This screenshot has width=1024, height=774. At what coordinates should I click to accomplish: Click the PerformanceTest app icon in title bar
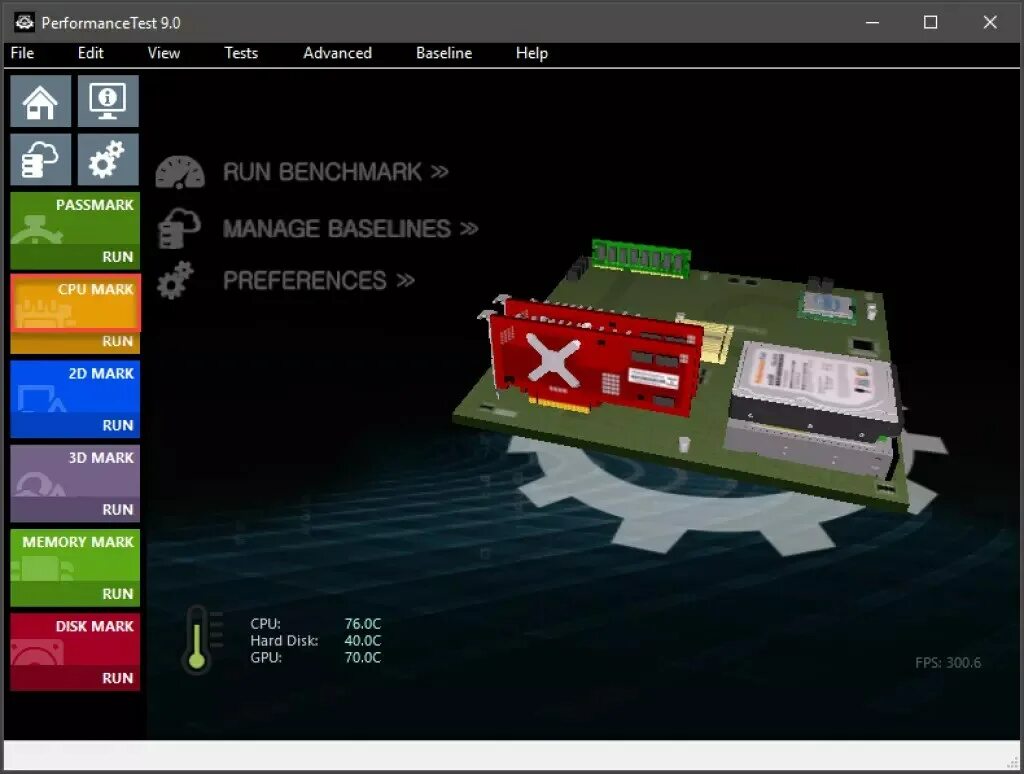24,22
